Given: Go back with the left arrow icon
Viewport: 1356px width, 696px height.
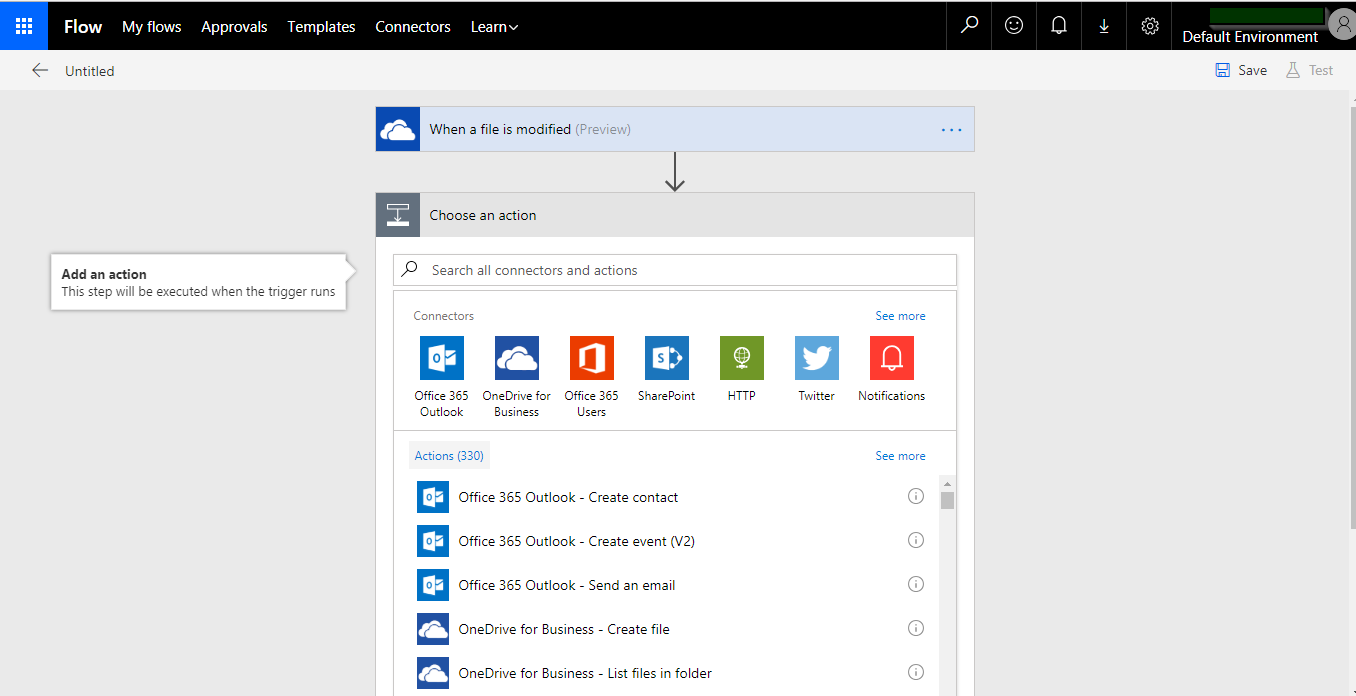Looking at the screenshot, I should tap(40, 70).
